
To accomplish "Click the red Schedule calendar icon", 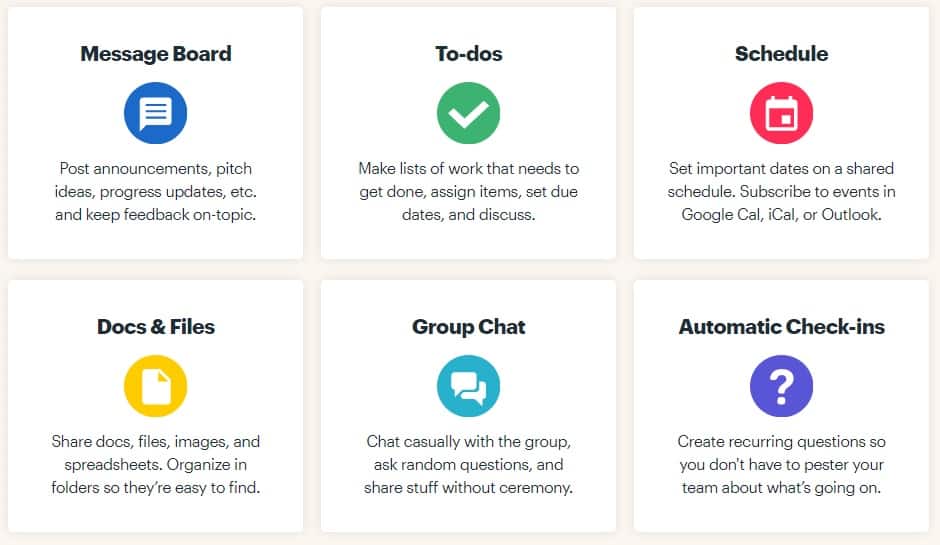I will [x=781, y=113].
